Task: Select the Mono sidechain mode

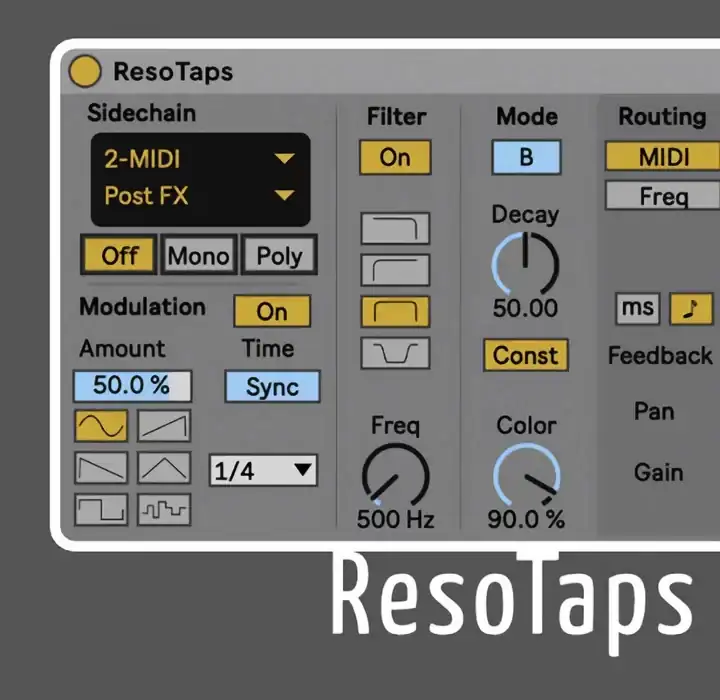Action: tap(198, 255)
